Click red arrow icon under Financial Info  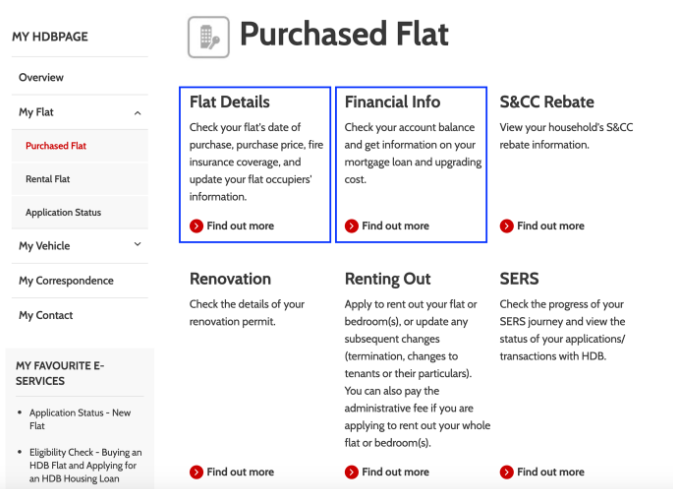click(352, 226)
